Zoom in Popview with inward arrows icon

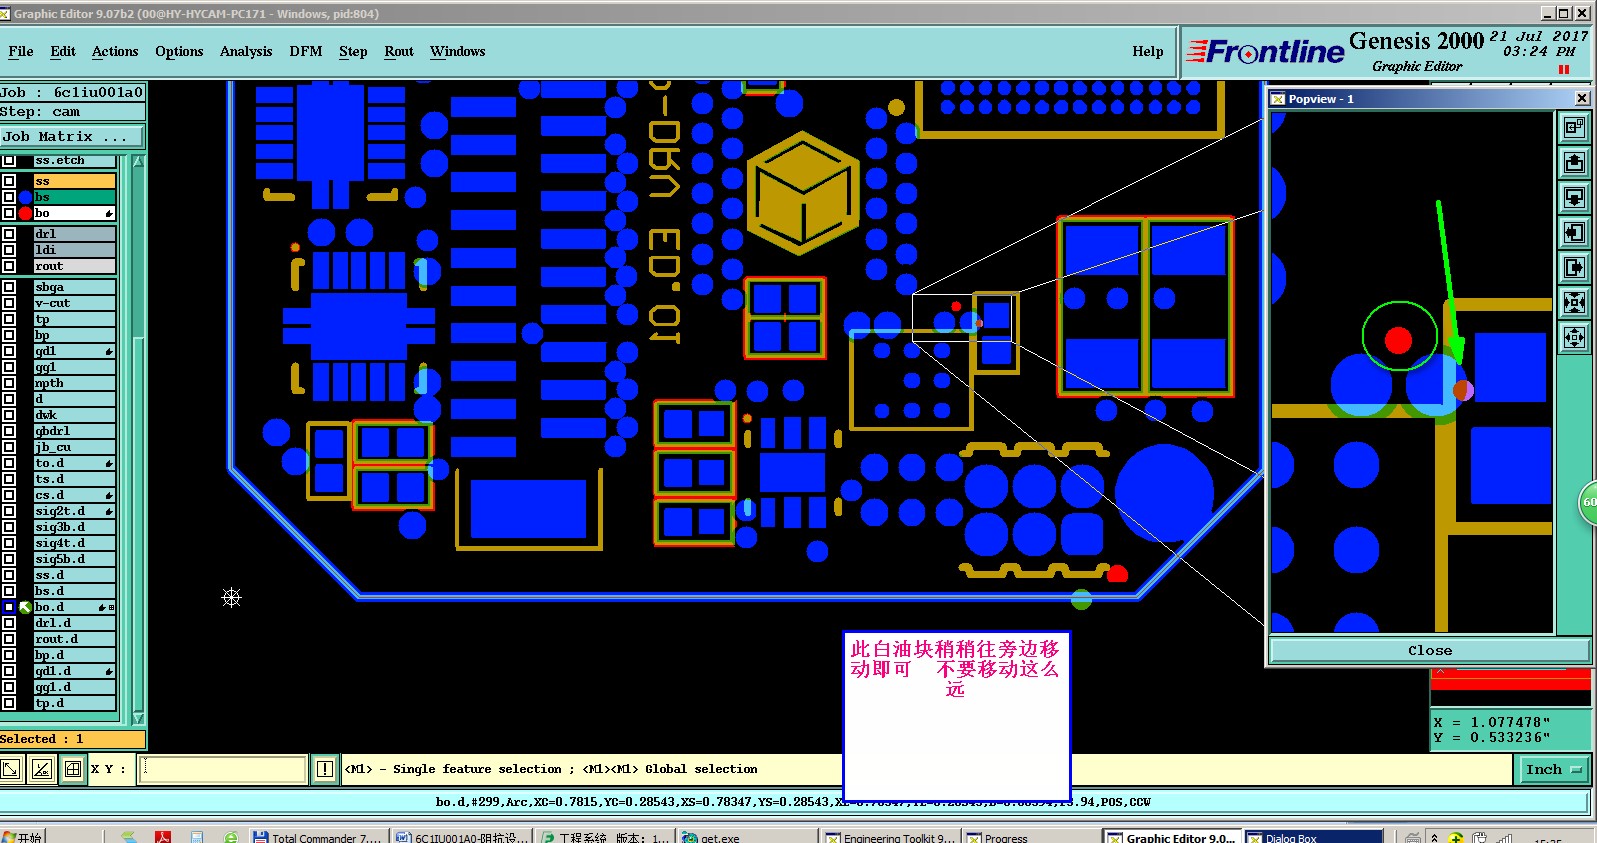point(1574,302)
